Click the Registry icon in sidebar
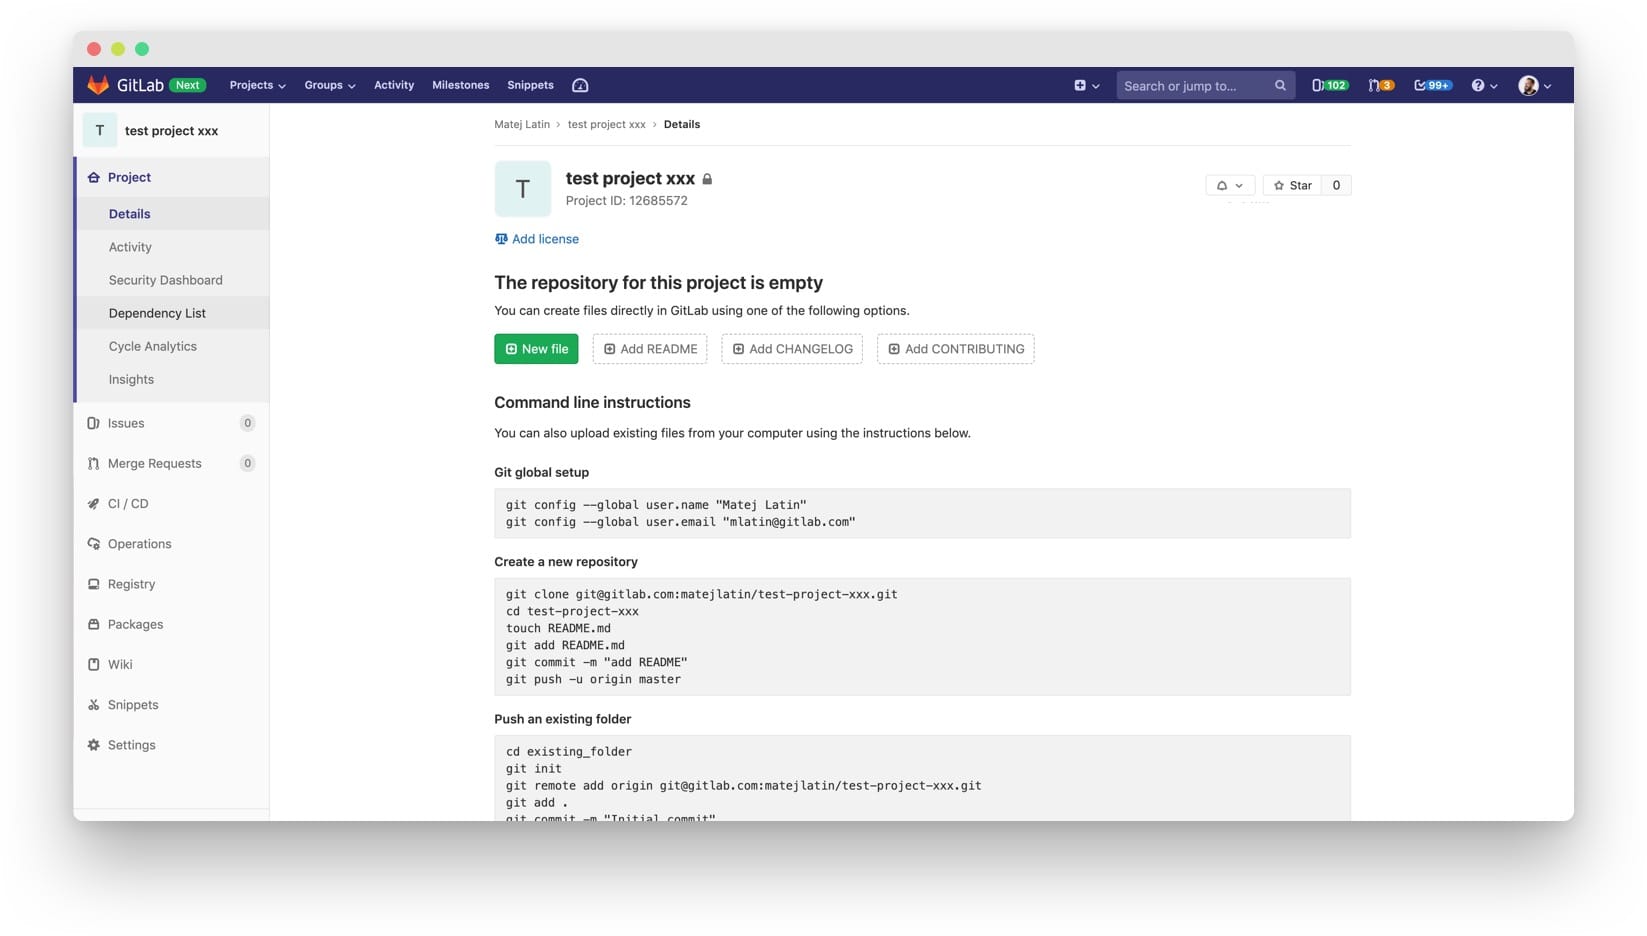The image size is (1647, 936). 93,584
